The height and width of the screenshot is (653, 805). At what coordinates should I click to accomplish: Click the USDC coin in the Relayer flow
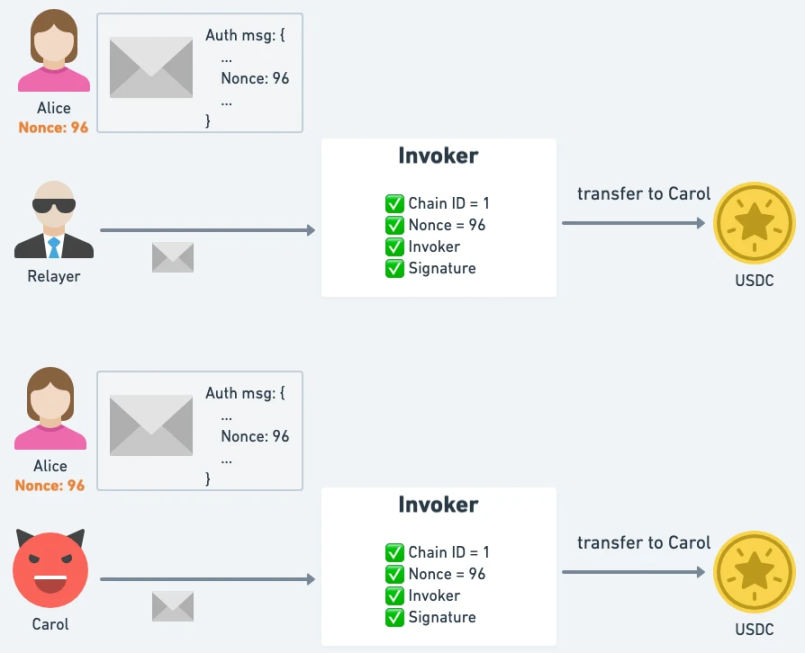coord(754,224)
